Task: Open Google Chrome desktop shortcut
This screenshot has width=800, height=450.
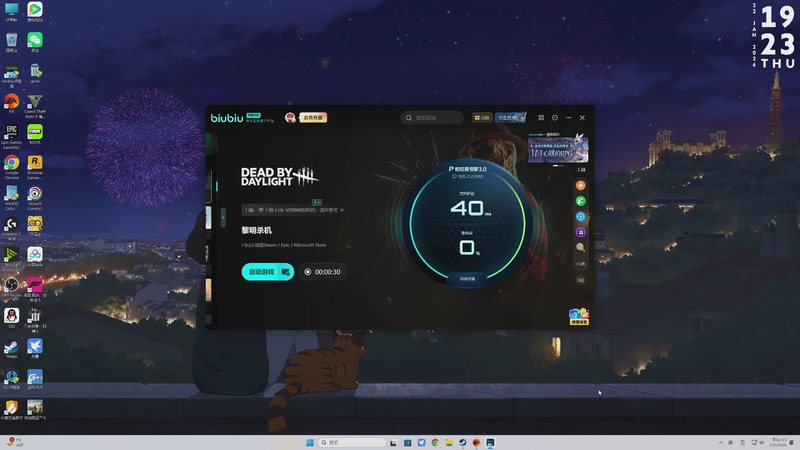Action: [11, 167]
